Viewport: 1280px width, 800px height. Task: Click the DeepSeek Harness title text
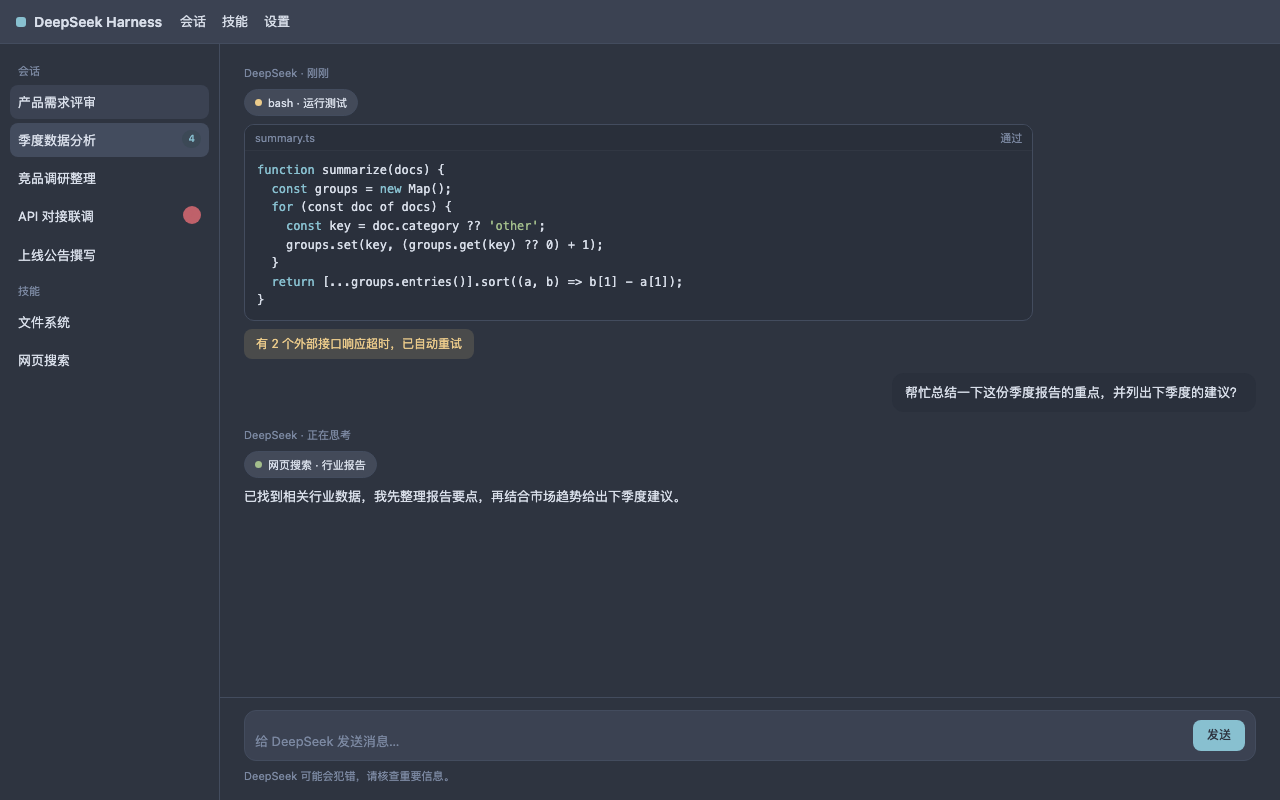coord(98,22)
